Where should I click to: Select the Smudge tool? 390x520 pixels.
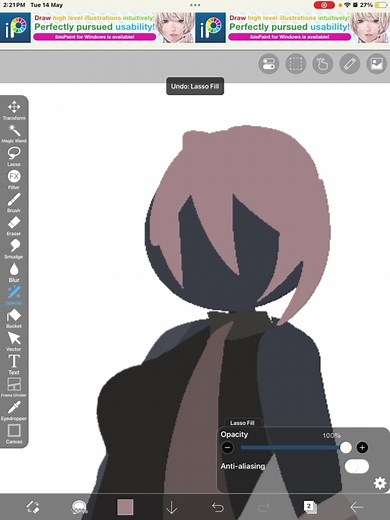[14, 249]
